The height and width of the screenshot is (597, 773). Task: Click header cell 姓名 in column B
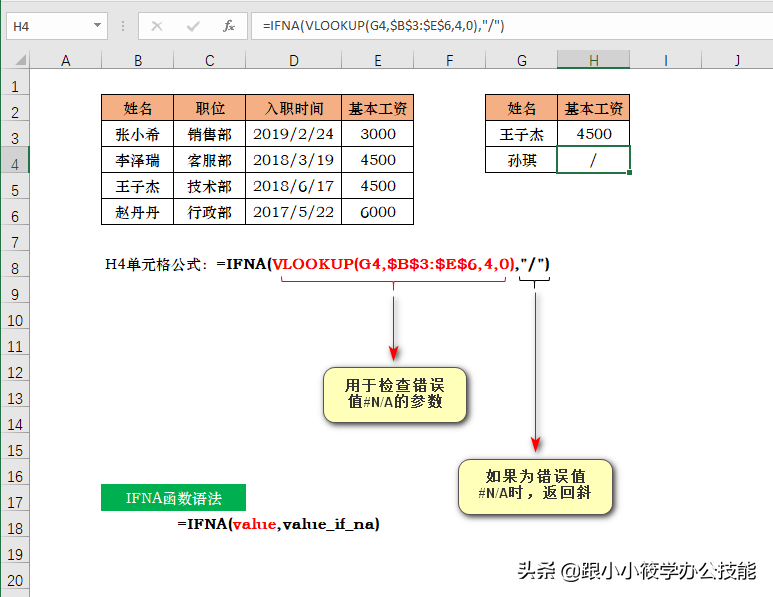coord(138,108)
